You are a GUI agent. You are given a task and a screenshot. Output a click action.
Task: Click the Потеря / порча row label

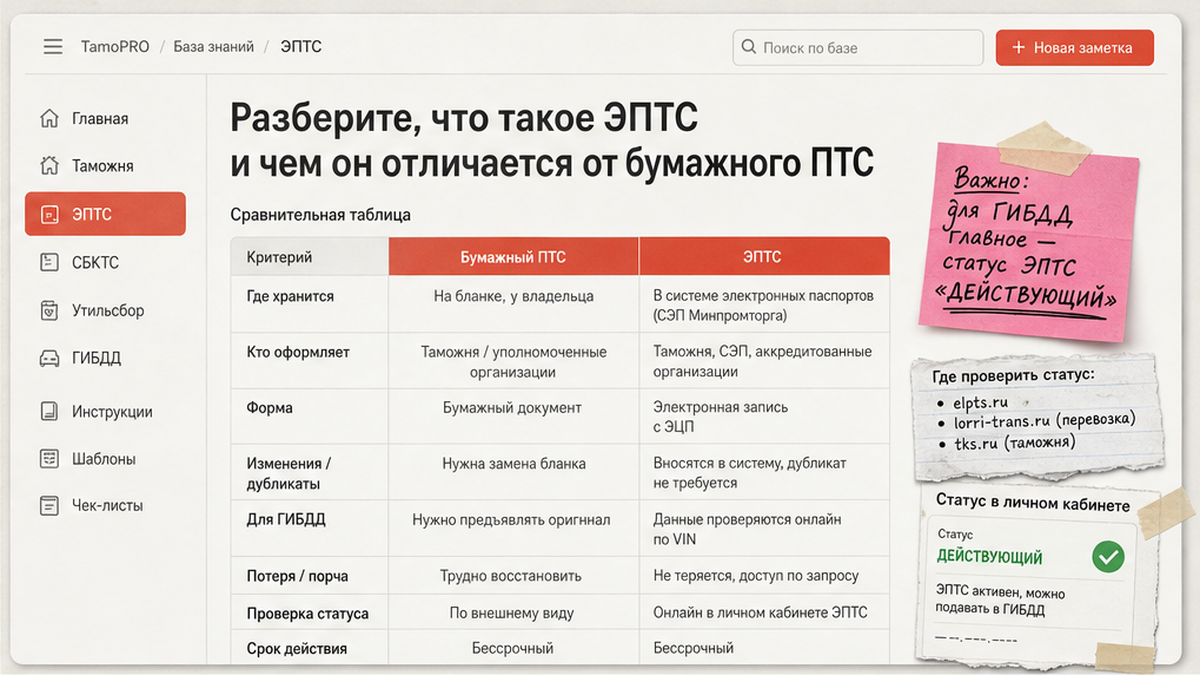297,576
